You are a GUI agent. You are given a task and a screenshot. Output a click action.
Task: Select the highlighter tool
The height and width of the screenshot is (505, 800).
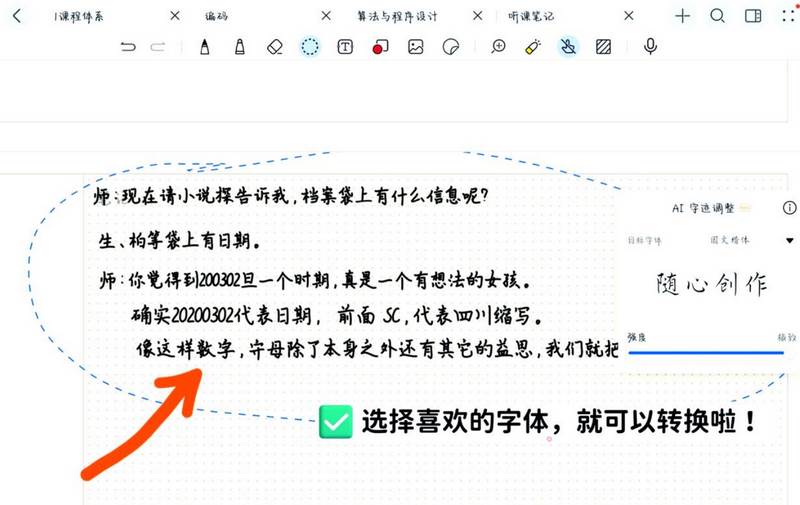pos(239,47)
